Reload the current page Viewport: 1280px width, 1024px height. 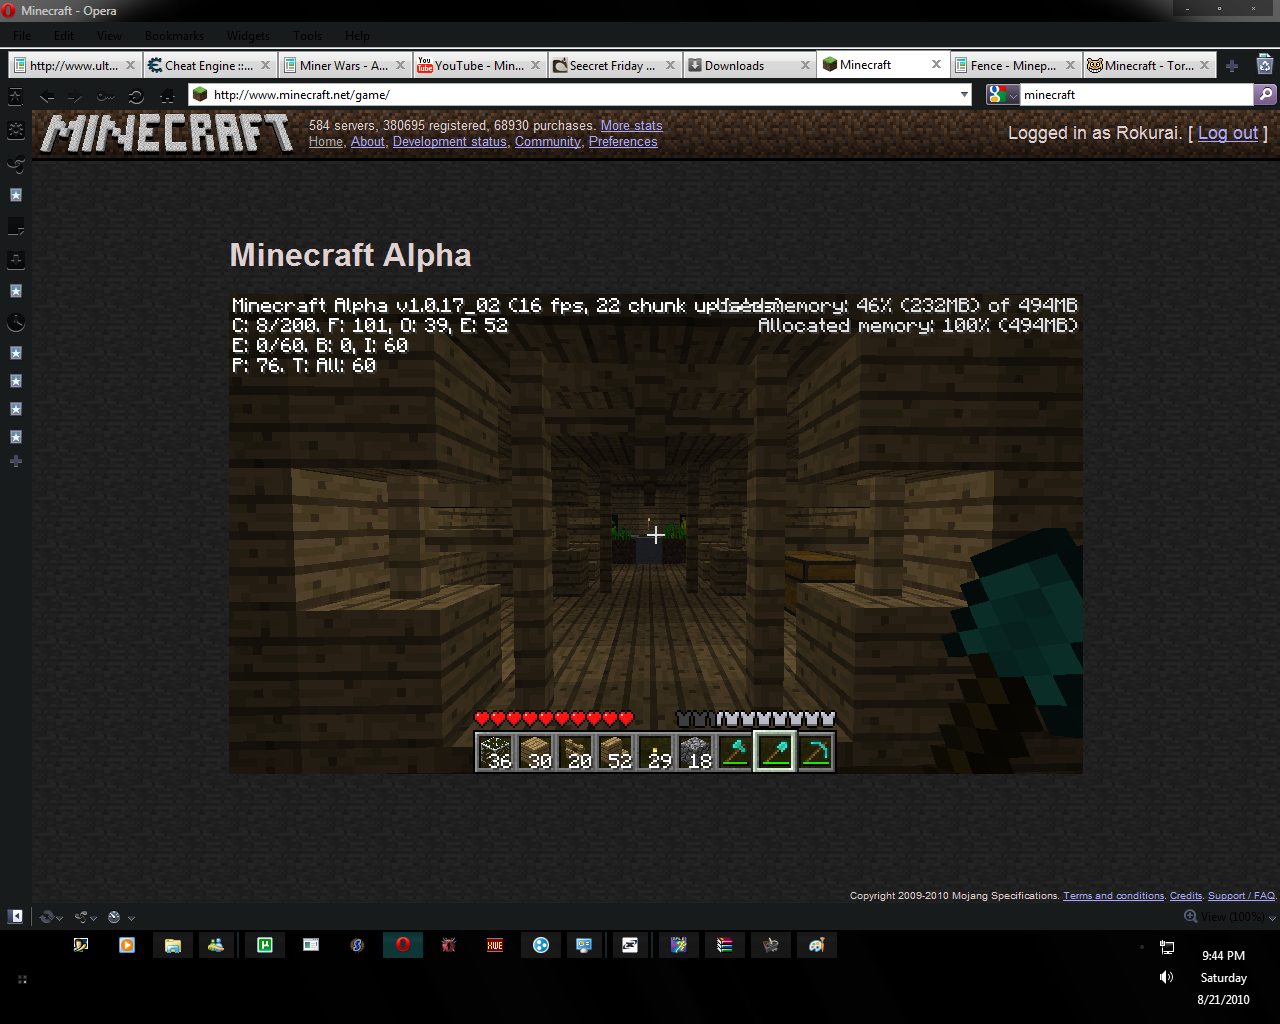click(136, 96)
